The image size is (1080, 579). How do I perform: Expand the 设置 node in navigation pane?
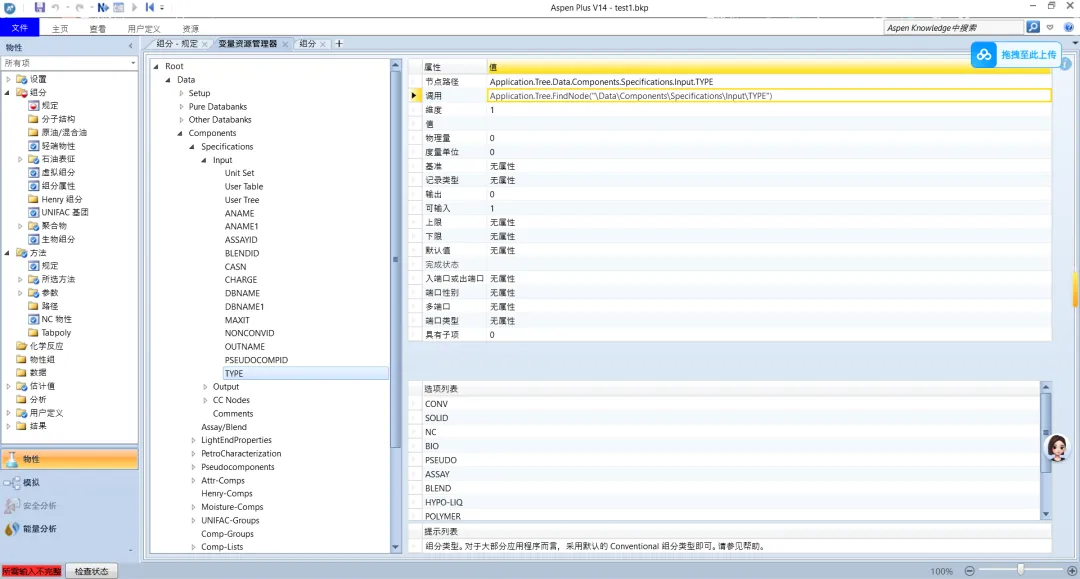pos(8,79)
